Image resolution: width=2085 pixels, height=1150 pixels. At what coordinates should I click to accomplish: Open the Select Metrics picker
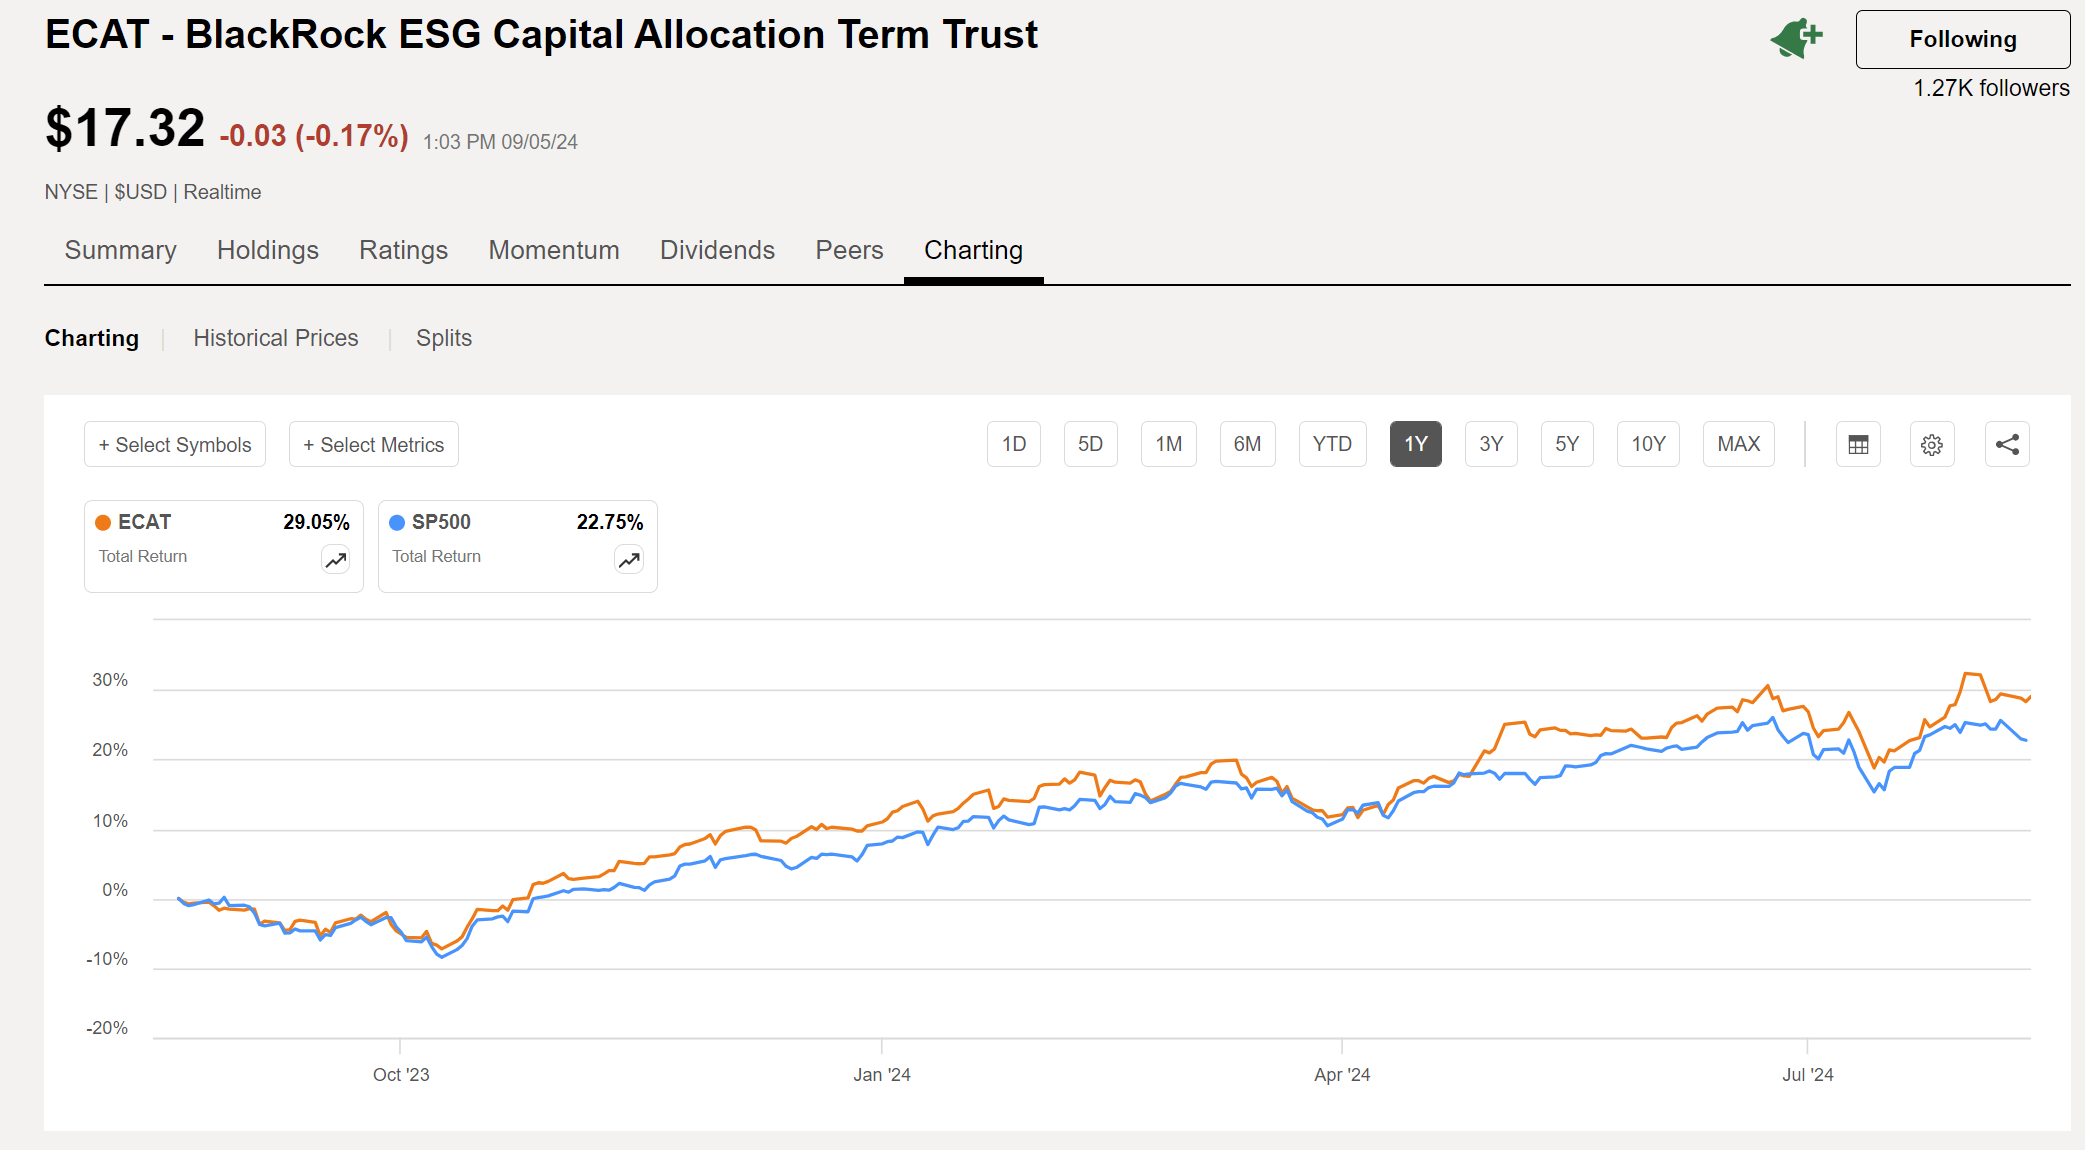tap(373, 444)
